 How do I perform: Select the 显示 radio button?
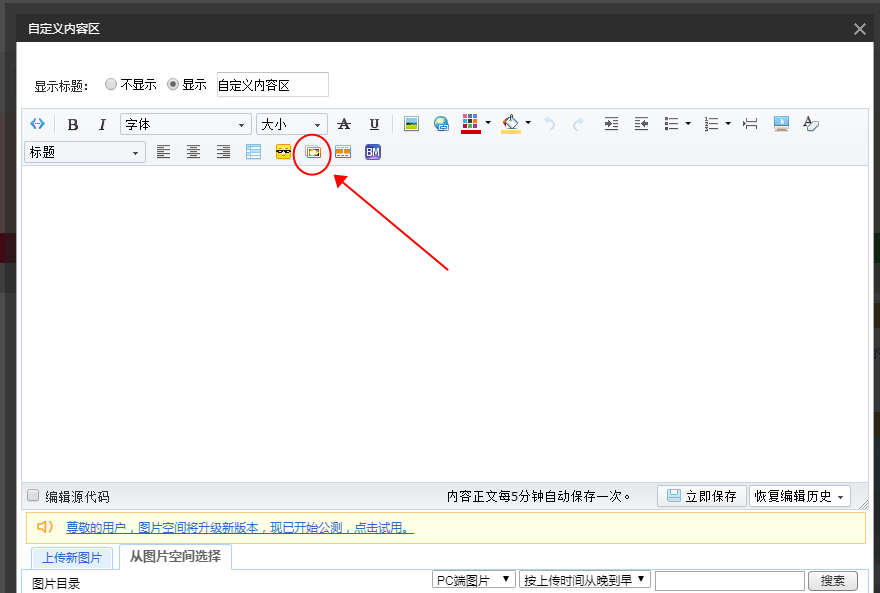tap(173, 85)
